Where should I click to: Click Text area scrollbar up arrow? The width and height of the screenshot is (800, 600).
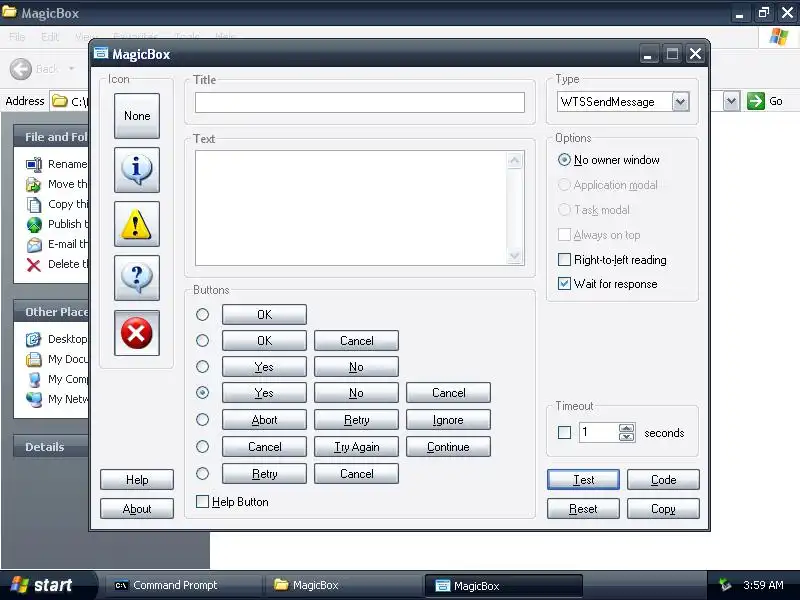coord(515,161)
